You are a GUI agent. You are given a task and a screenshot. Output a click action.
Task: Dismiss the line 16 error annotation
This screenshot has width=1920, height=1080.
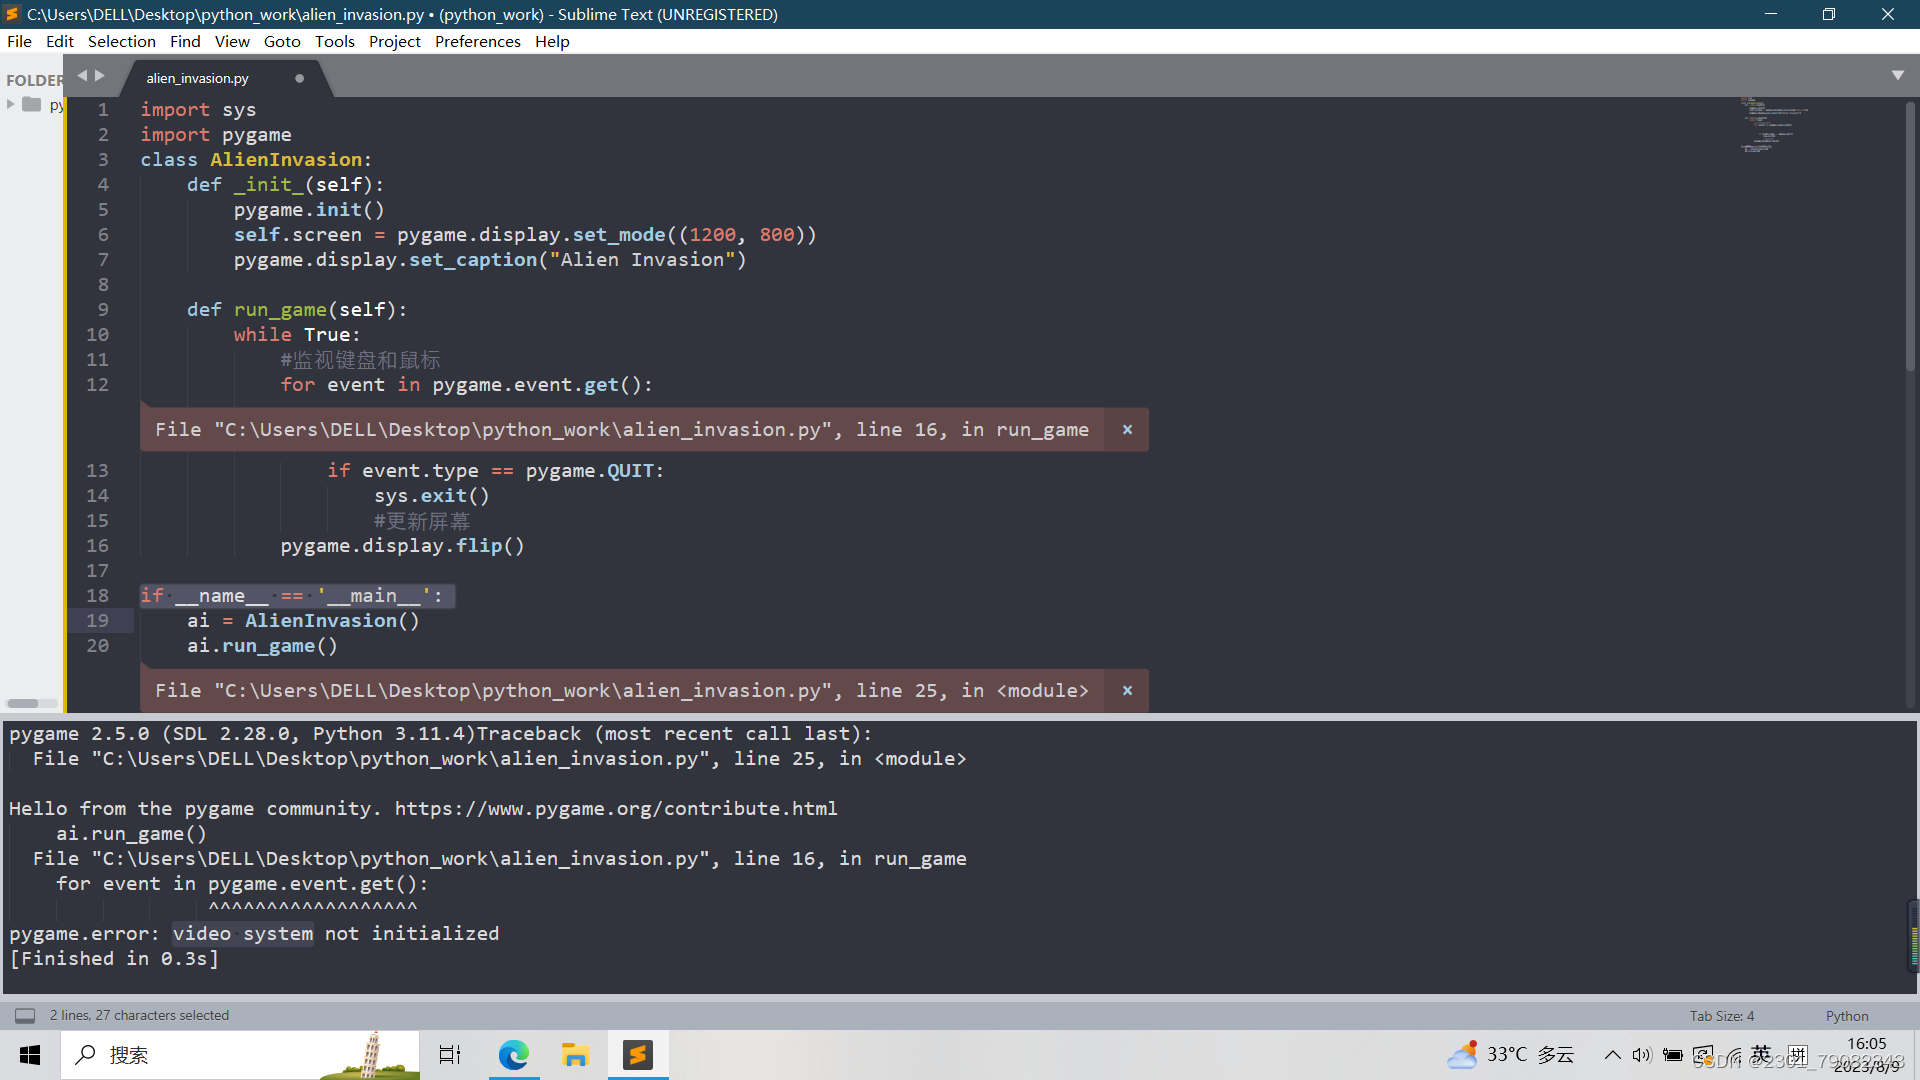(x=1127, y=429)
